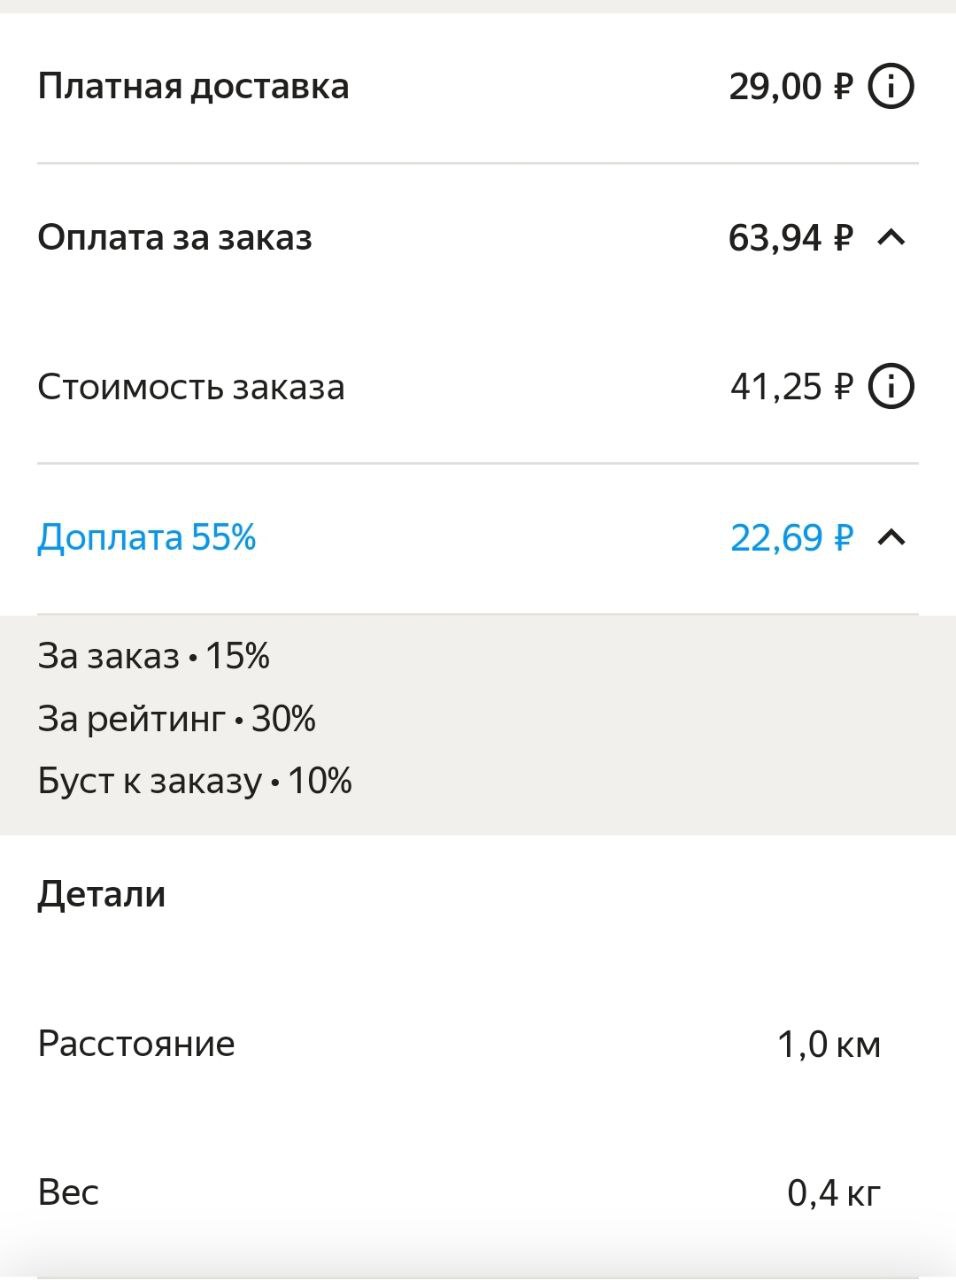Image resolution: width=956 pixels, height=1280 pixels.
Task: Tap the Стоимость заказа row label
Action: click(191, 387)
